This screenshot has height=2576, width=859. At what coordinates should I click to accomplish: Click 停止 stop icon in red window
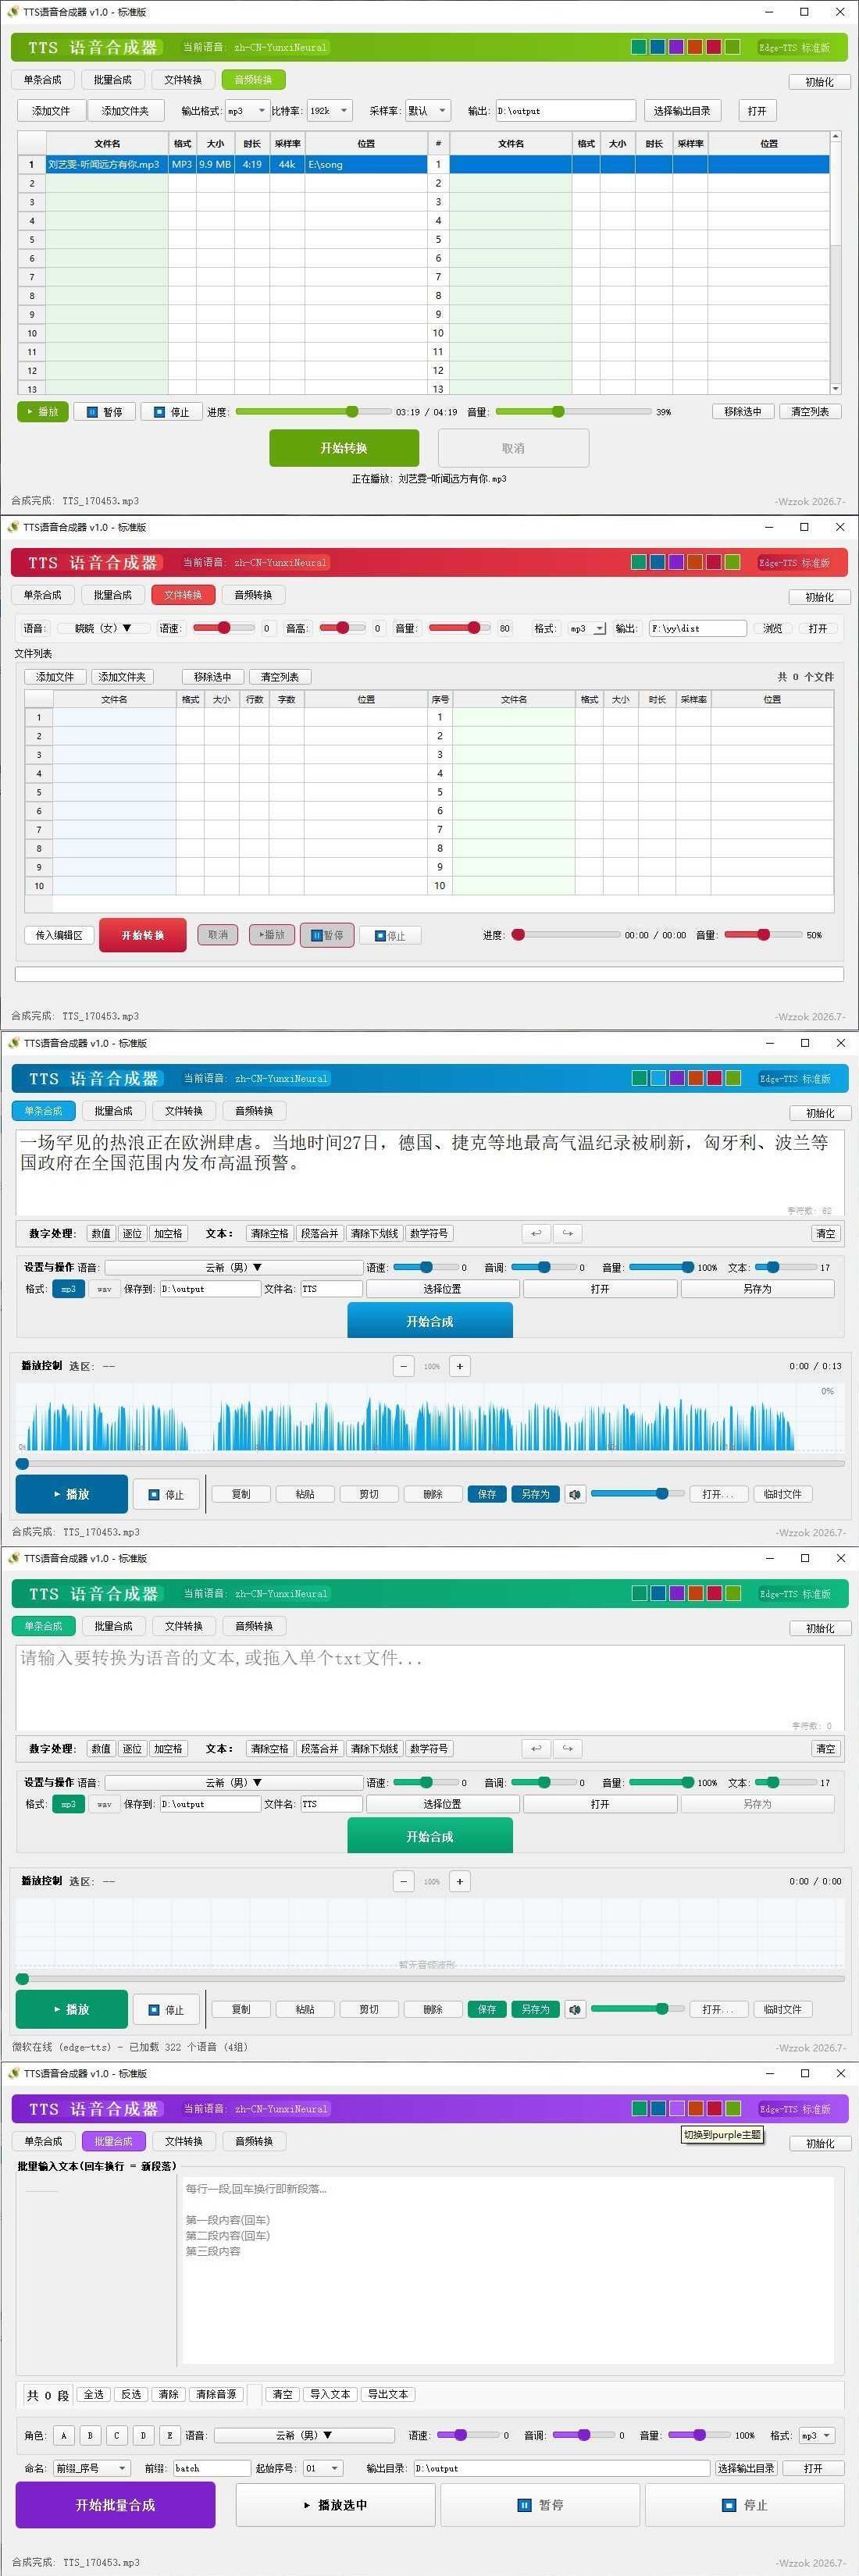390,935
